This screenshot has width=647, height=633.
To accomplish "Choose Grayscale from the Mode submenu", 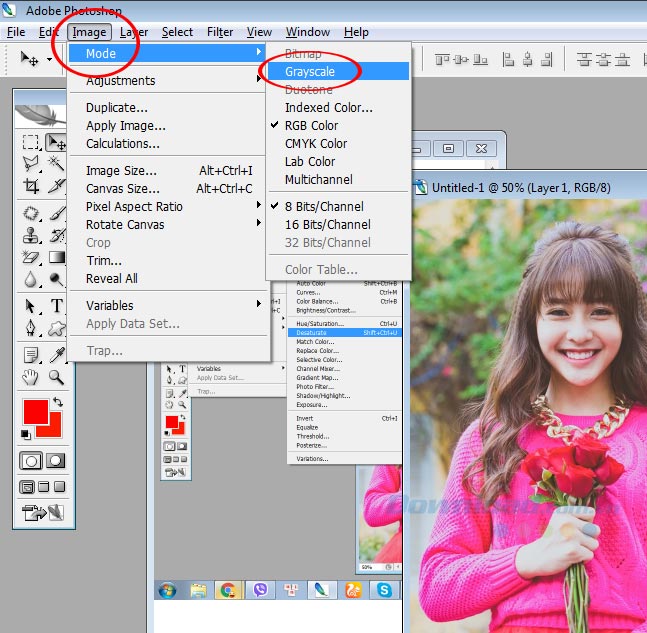I will (x=310, y=72).
